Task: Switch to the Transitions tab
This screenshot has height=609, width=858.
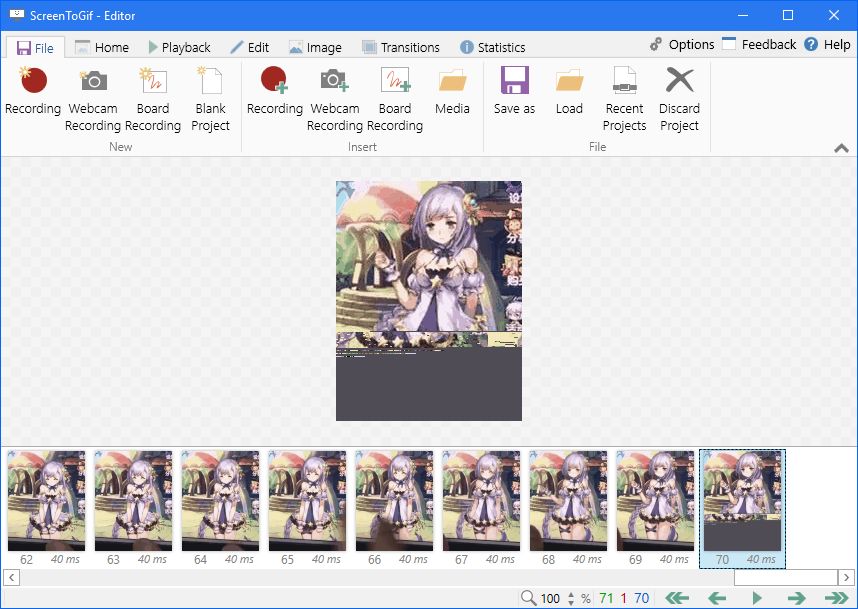Action: pos(401,48)
